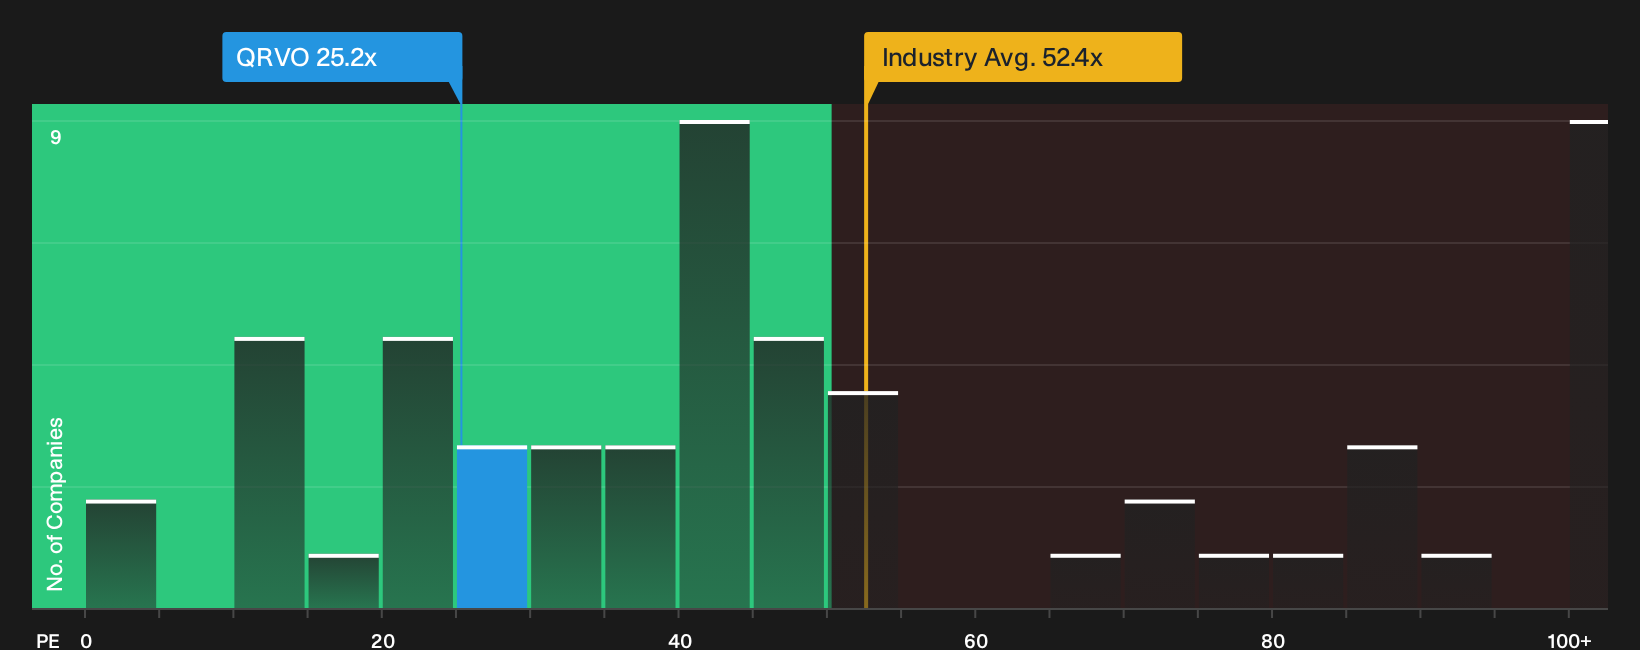This screenshot has width=1640, height=650.
Task: Click the '60' x-axis label
Action: (x=976, y=640)
